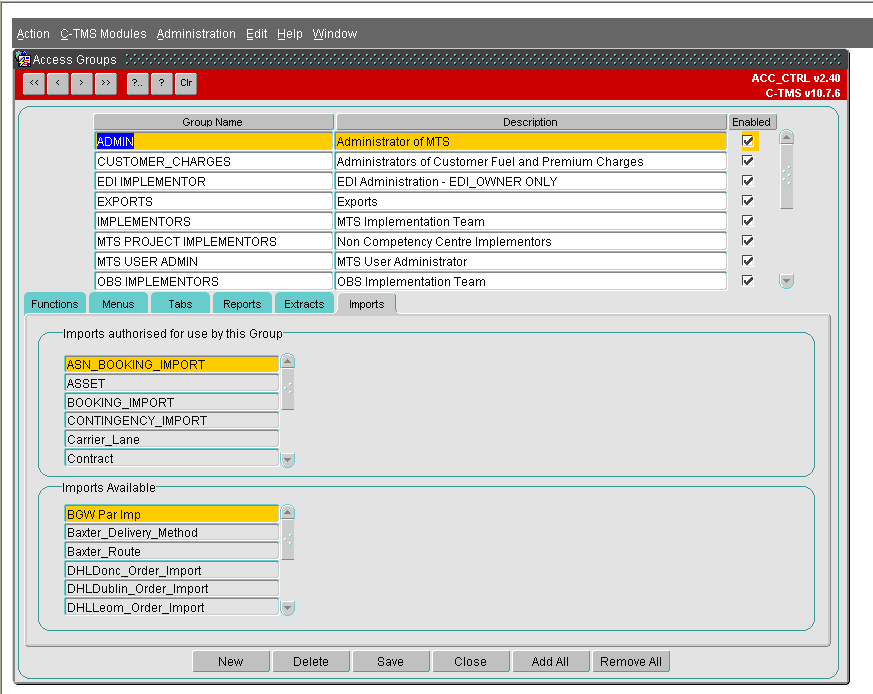
Task: Click the Save button
Action: 390,662
